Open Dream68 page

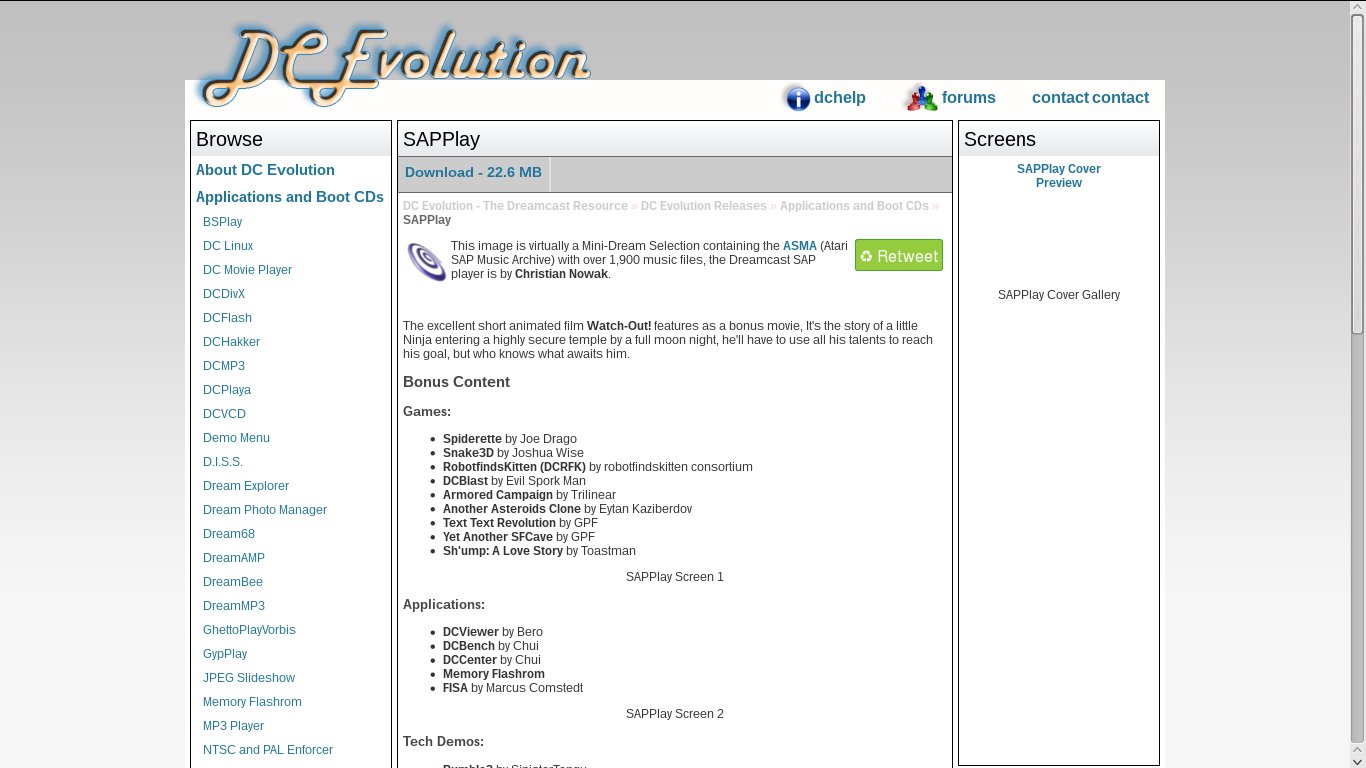[229, 534]
